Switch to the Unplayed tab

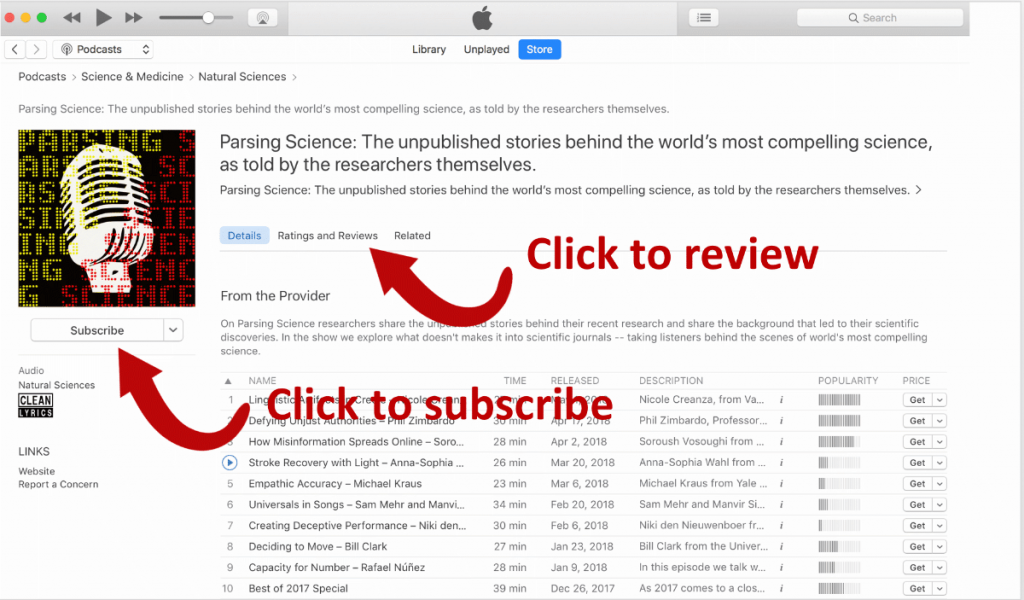486,49
